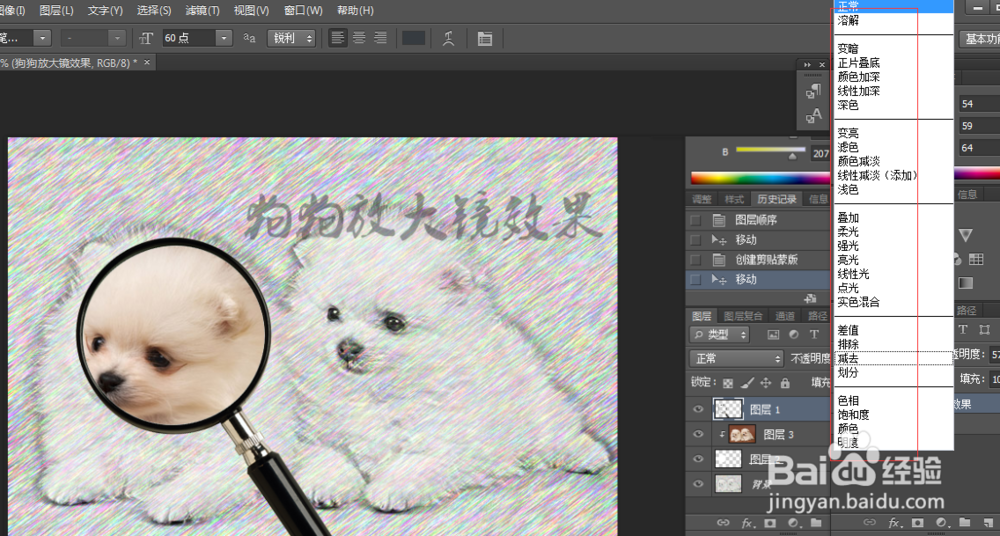Center-align the text
The height and width of the screenshot is (536, 1000).
pos(359,38)
